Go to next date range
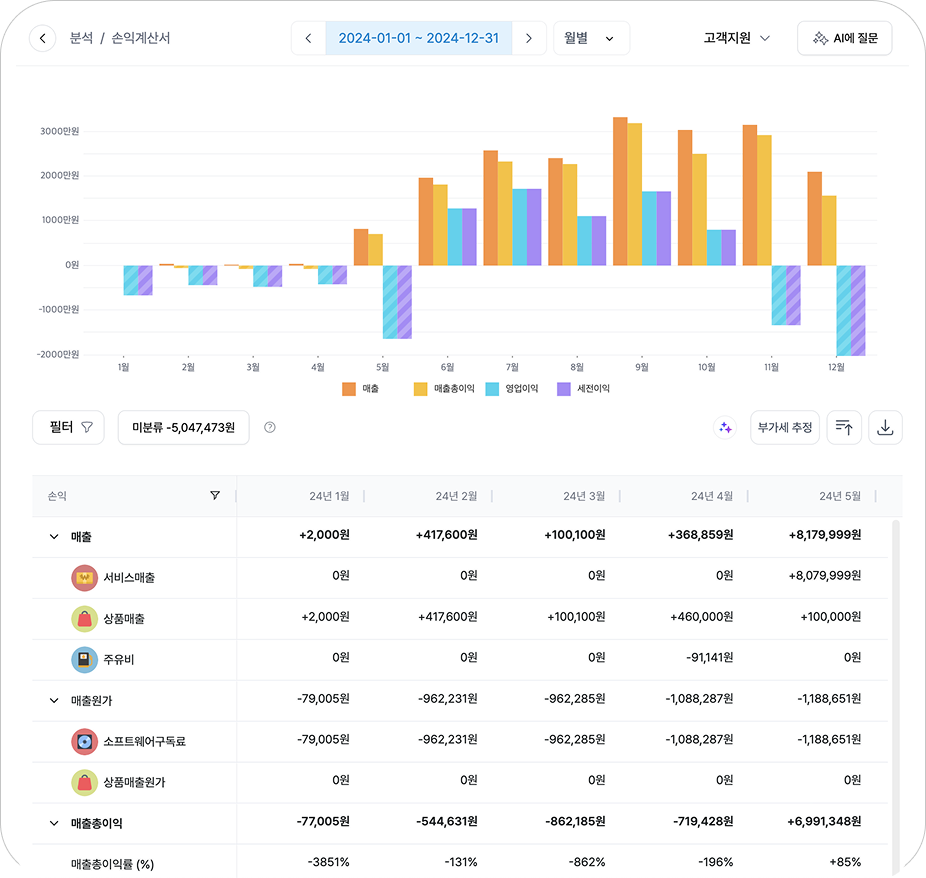Image resolution: width=926 pixels, height=878 pixels. click(x=529, y=39)
